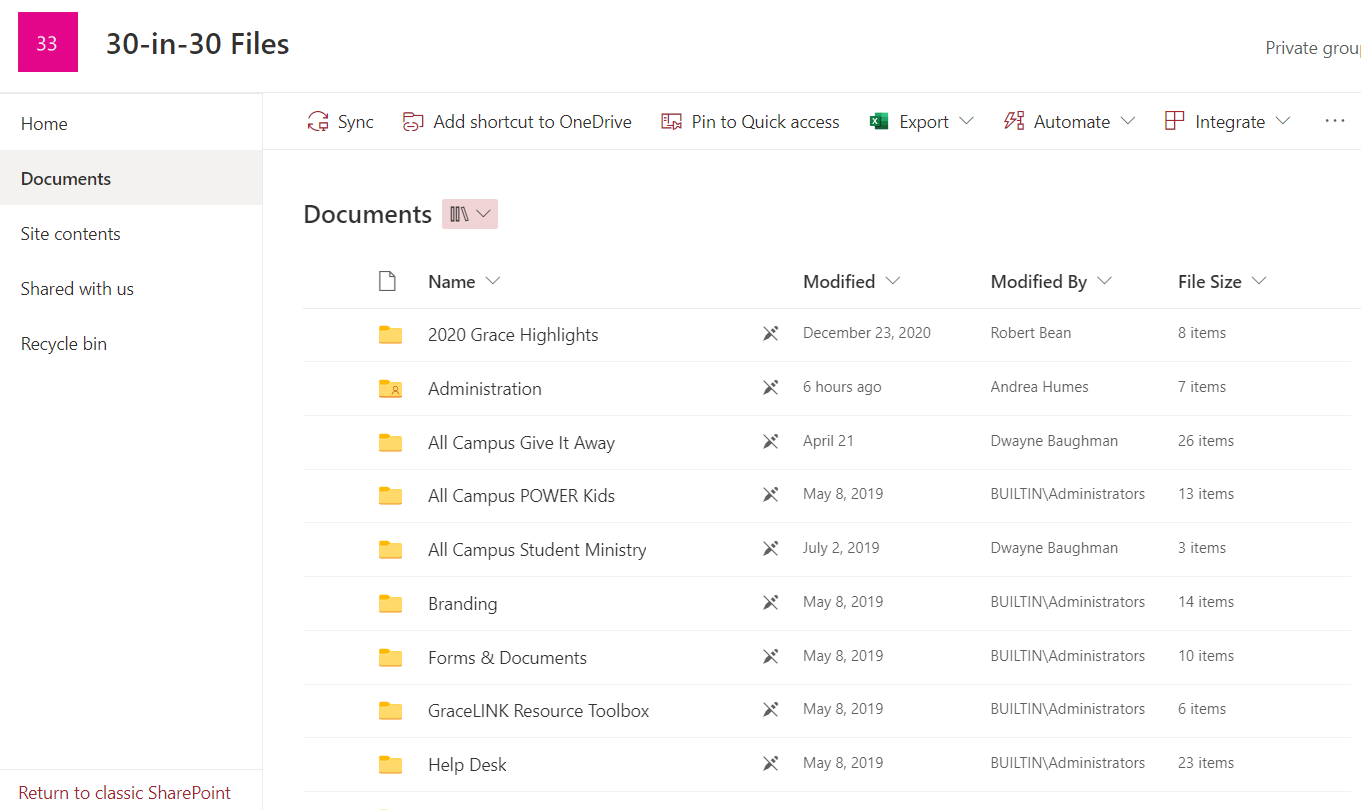Click pin icon on GraceLINK Resource Toolbox row
Screen dimensions: 1361x810
tap(770, 710)
